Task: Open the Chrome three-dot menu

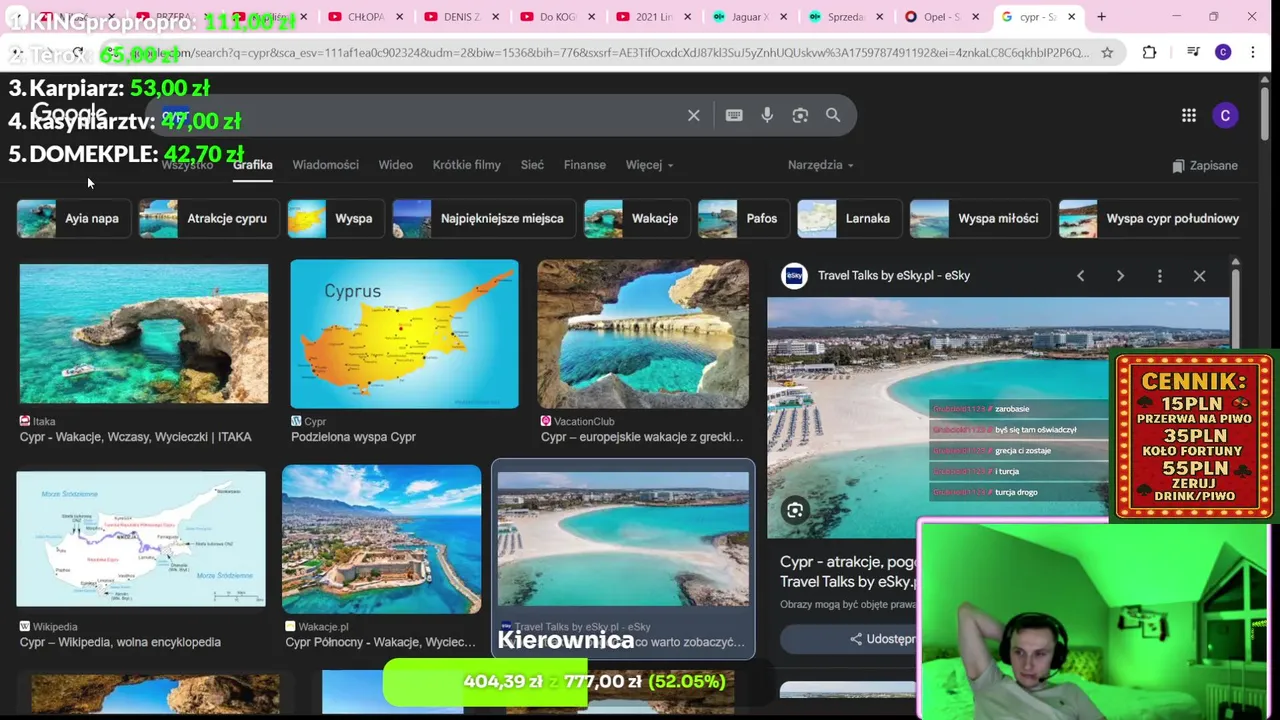Action: click(1253, 52)
